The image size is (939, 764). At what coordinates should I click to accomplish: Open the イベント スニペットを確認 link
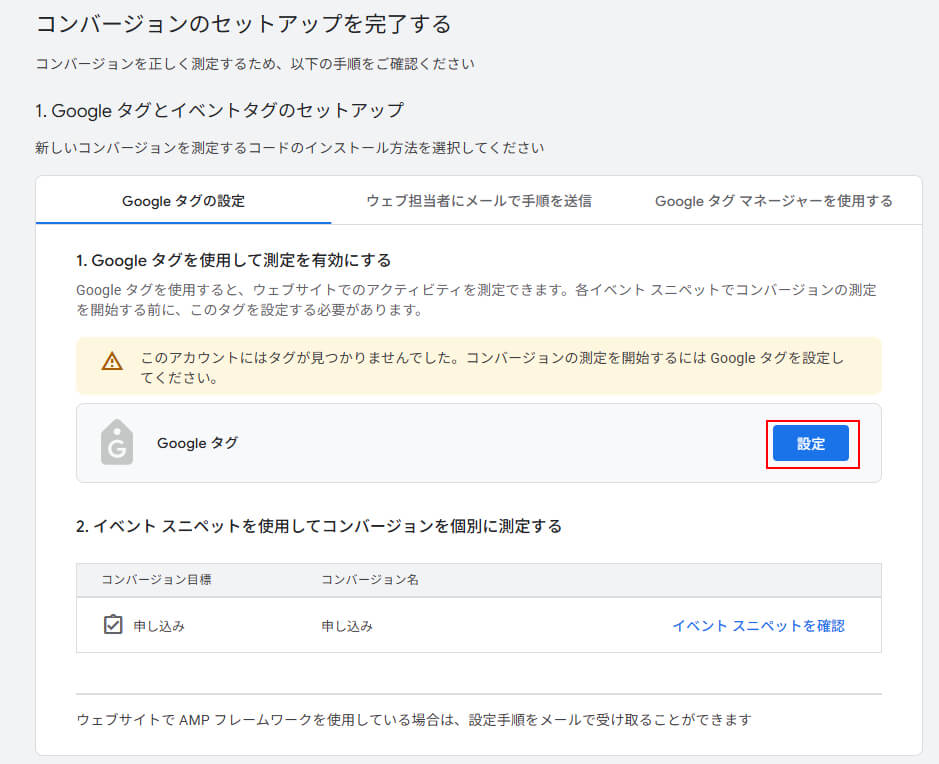(758, 625)
